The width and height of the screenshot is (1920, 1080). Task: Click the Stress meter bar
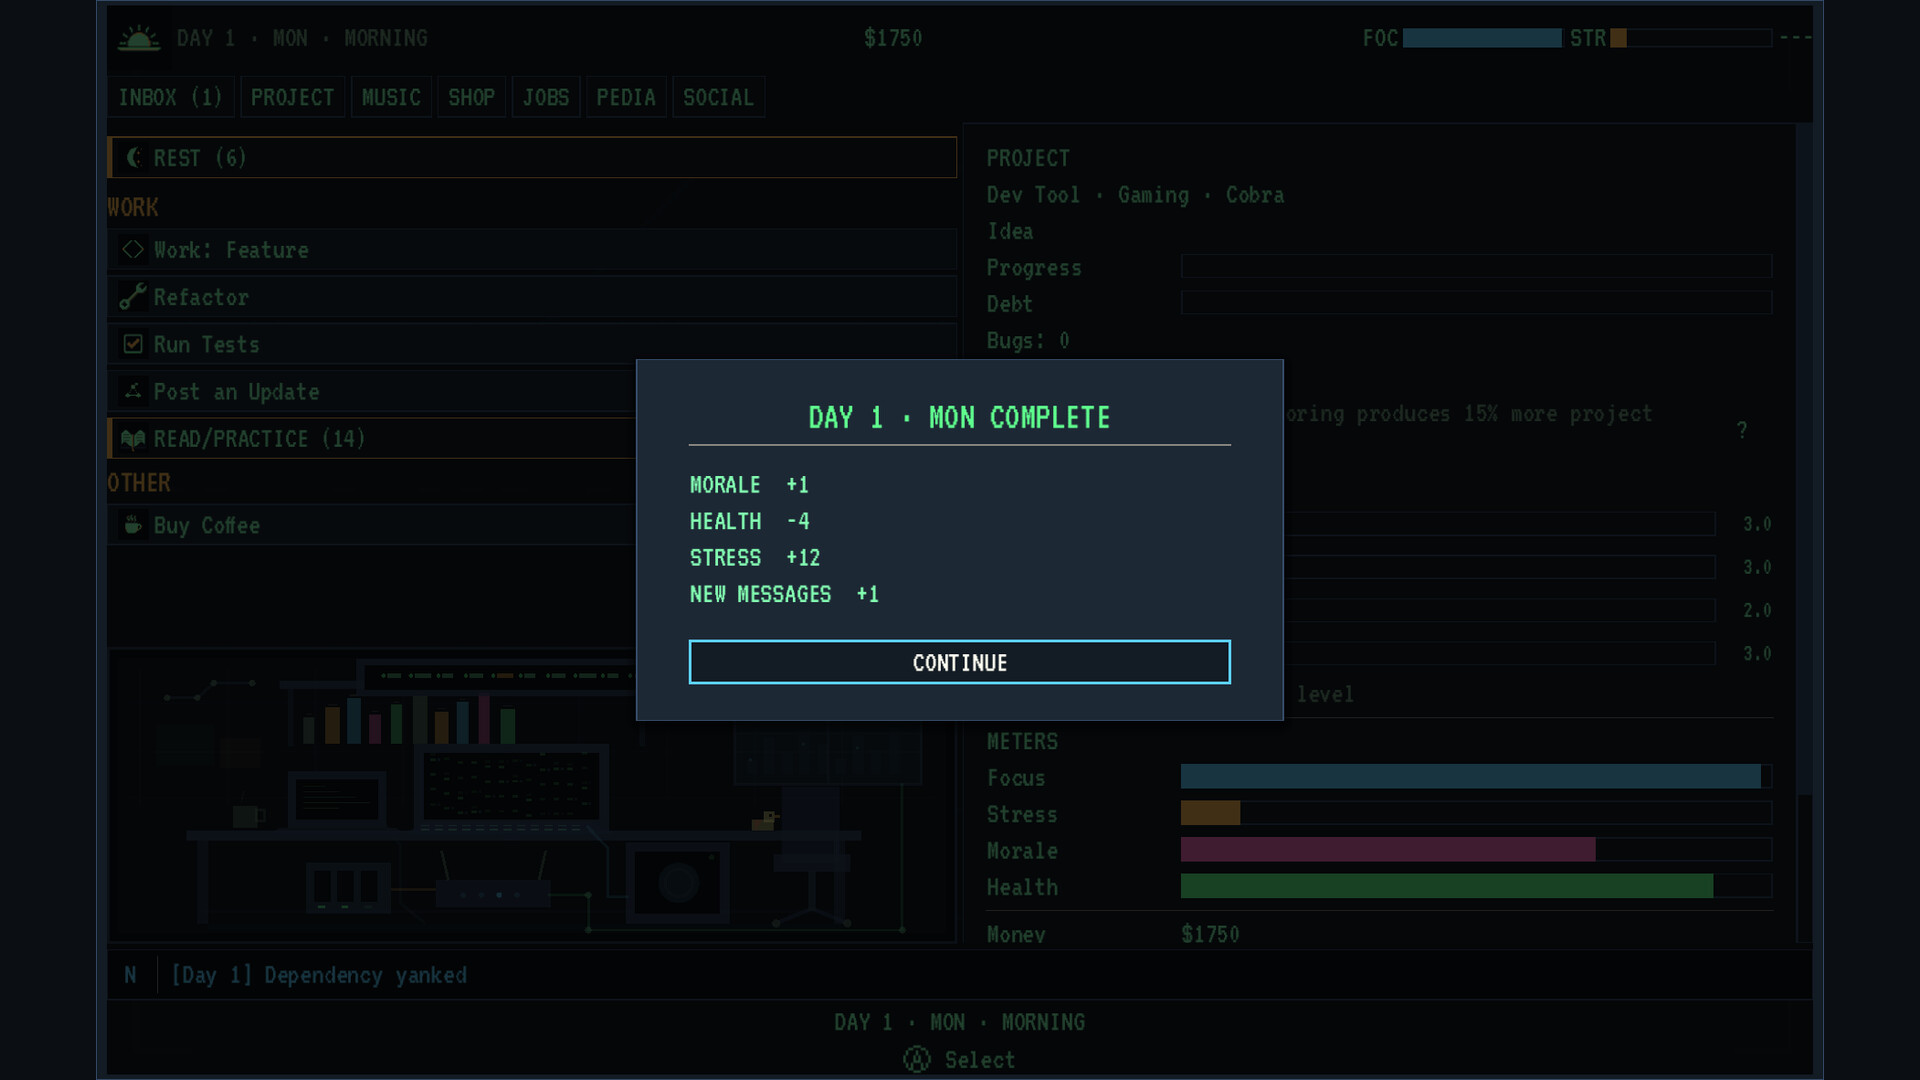[1476, 813]
